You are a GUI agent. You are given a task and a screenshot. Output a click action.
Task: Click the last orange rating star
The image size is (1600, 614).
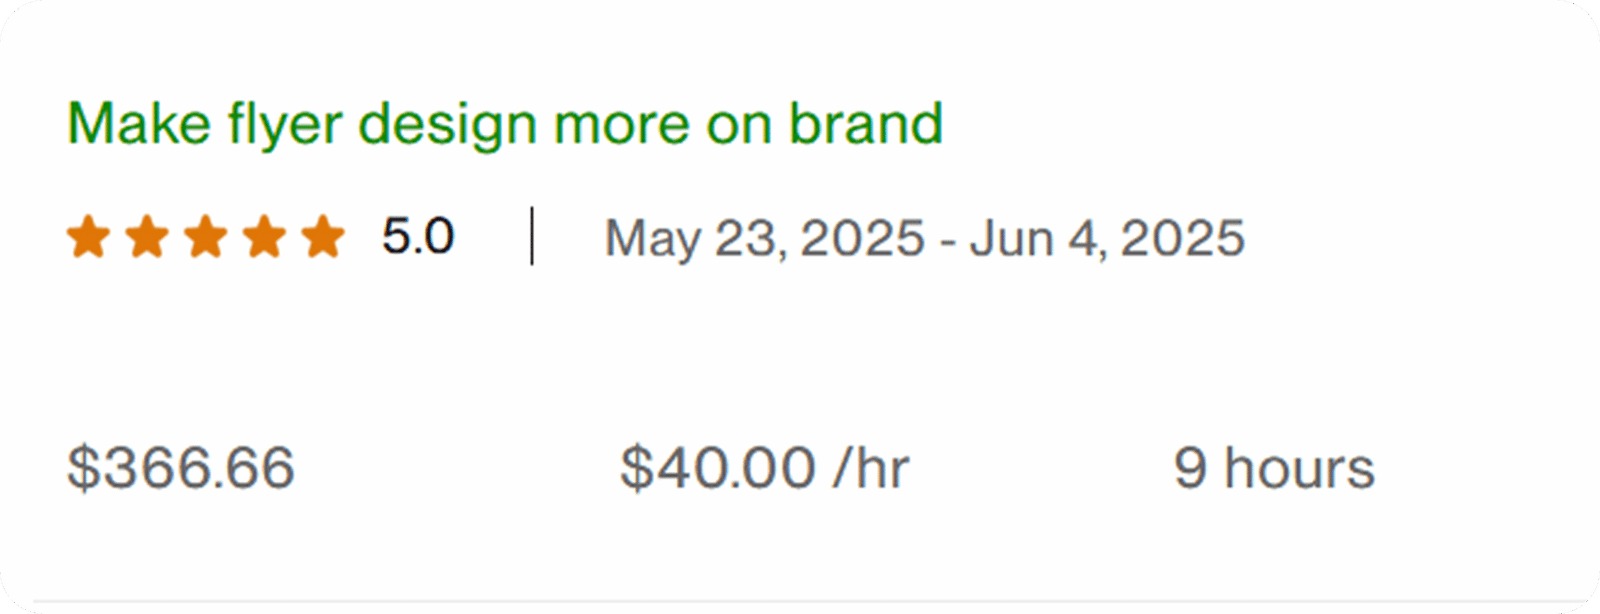pyautogui.click(x=323, y=238)
